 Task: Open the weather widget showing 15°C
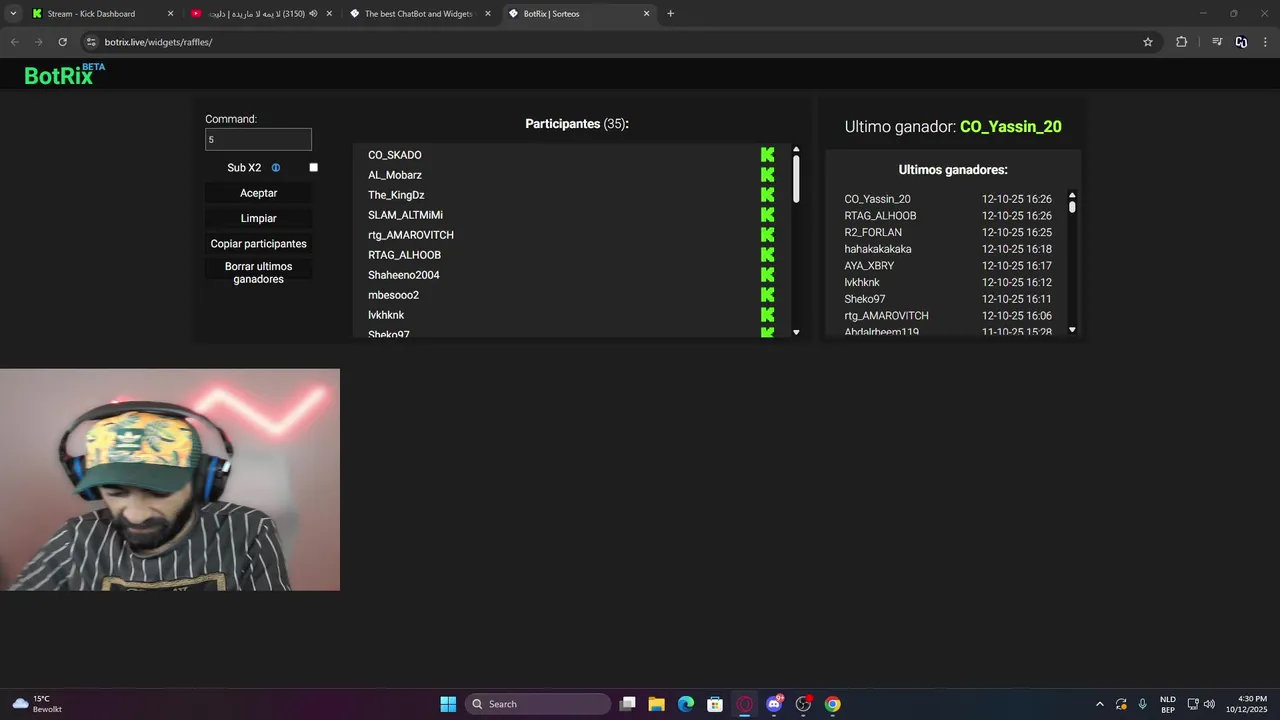pyautogui.click(x=37, y=704)
